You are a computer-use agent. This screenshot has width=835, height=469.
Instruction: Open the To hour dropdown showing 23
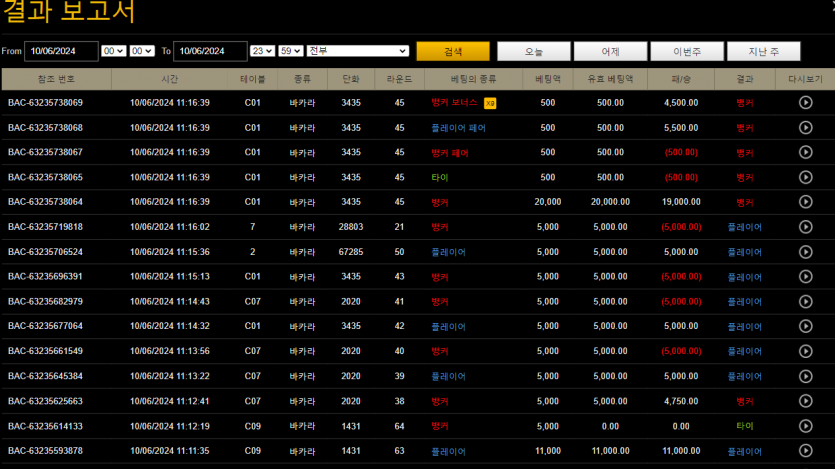[x=262, y=51]
